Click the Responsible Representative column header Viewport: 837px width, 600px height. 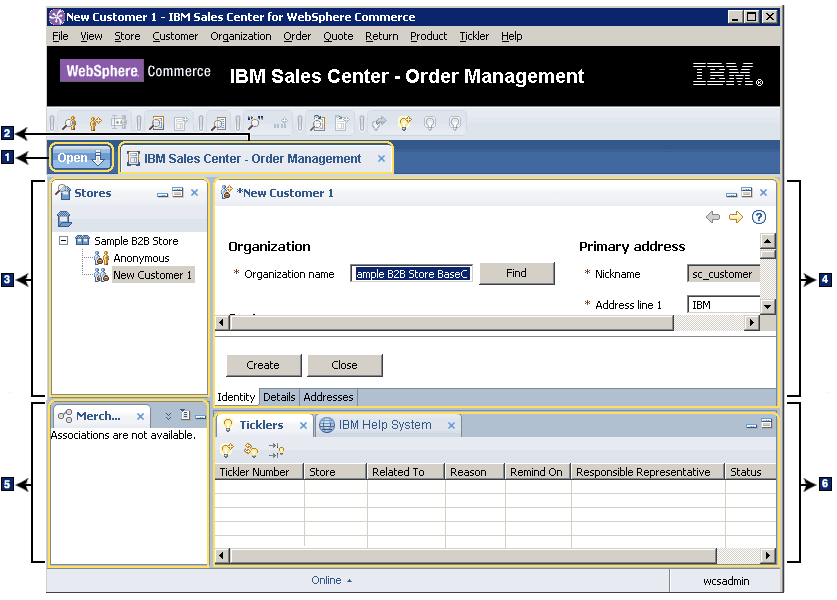(x=648, y=472)
